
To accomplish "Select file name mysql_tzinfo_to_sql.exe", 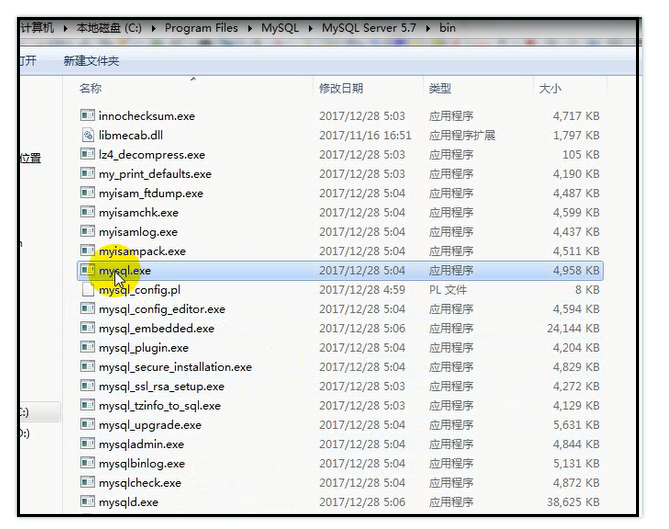I will pyautogui.click(x=160, y=405).
